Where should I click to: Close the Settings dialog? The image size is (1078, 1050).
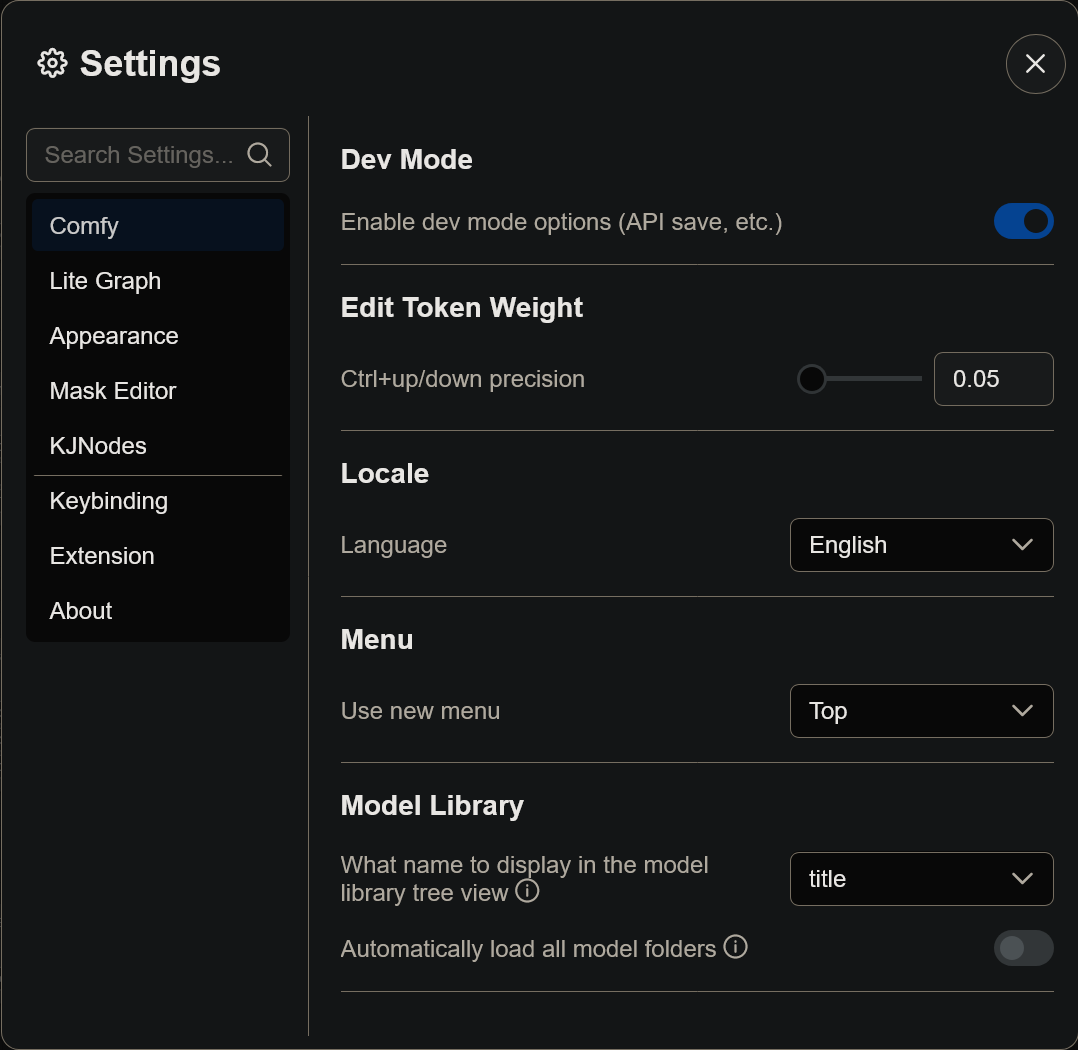1035,64
